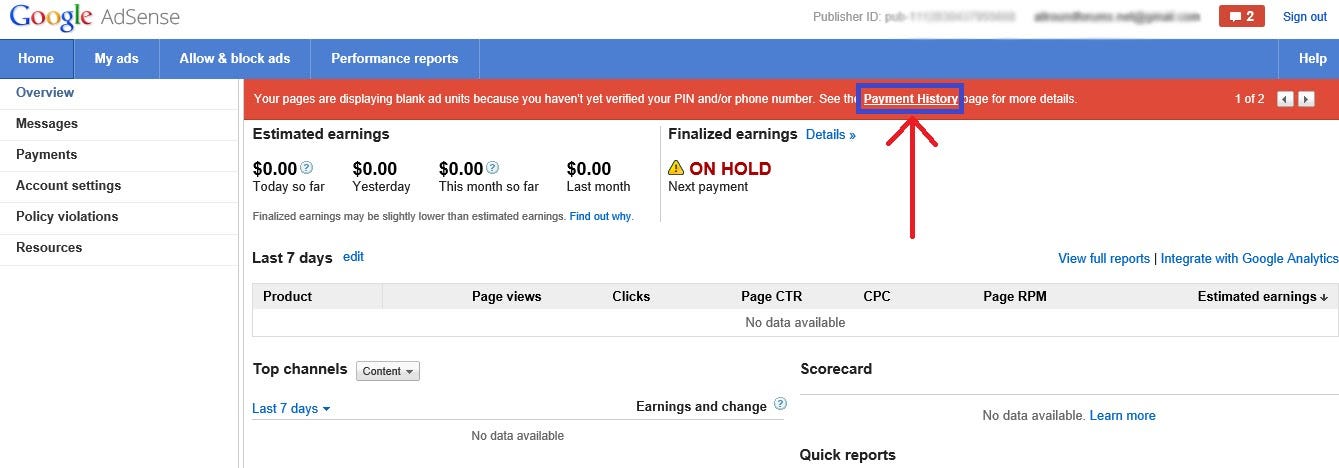
Task: Go to the Home tab
Action: (x=36, y=59)
